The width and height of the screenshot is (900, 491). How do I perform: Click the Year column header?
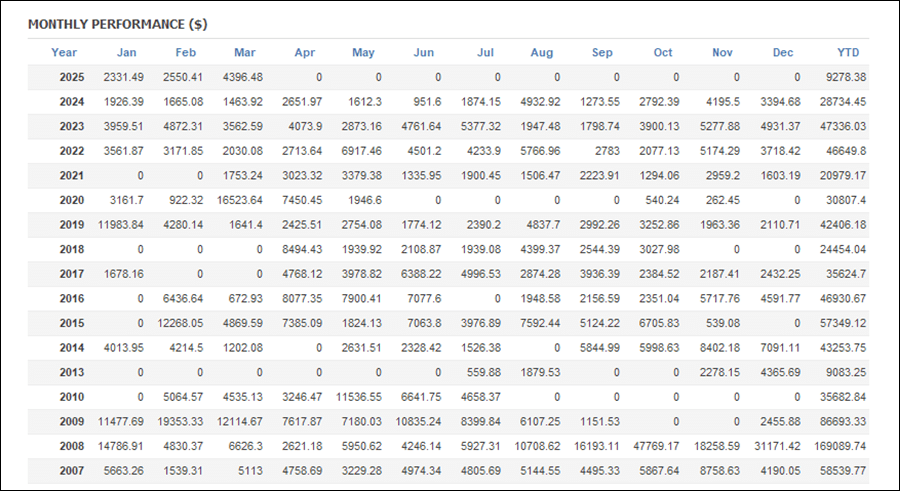(64, 52)
